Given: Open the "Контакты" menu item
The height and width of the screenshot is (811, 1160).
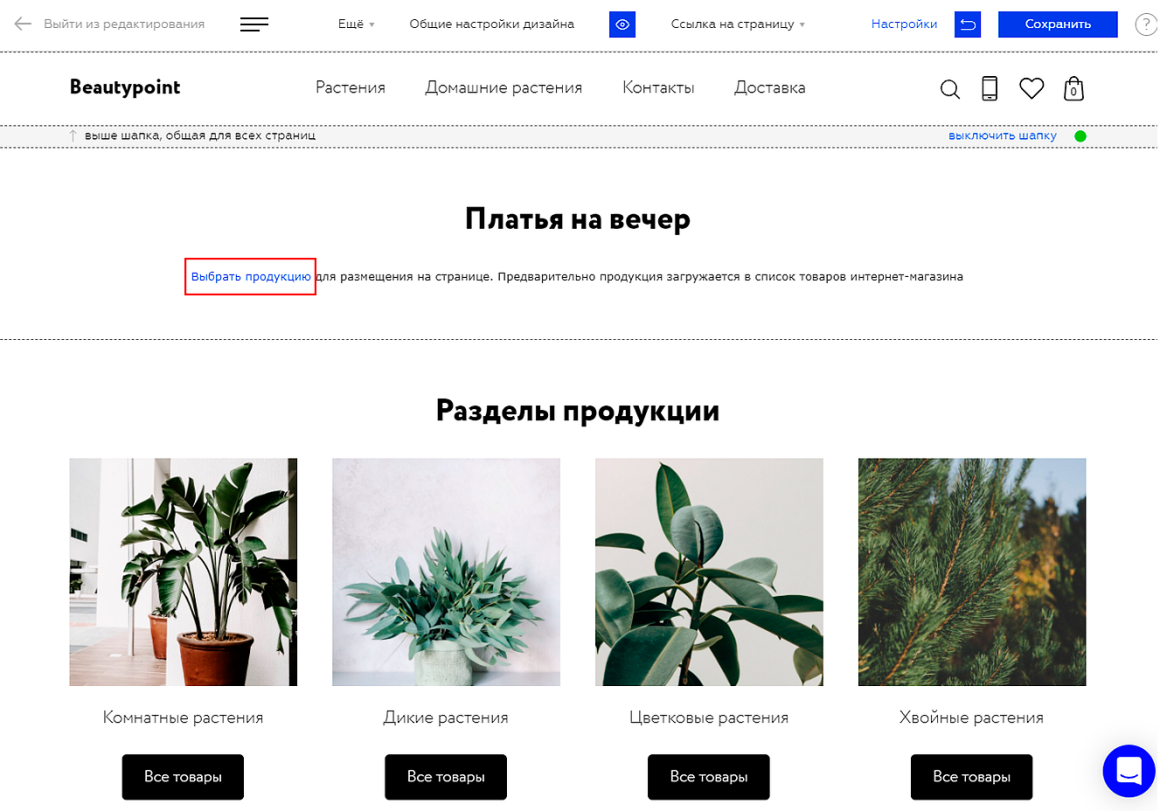Looking at the screenshot, I should point(658,88).
